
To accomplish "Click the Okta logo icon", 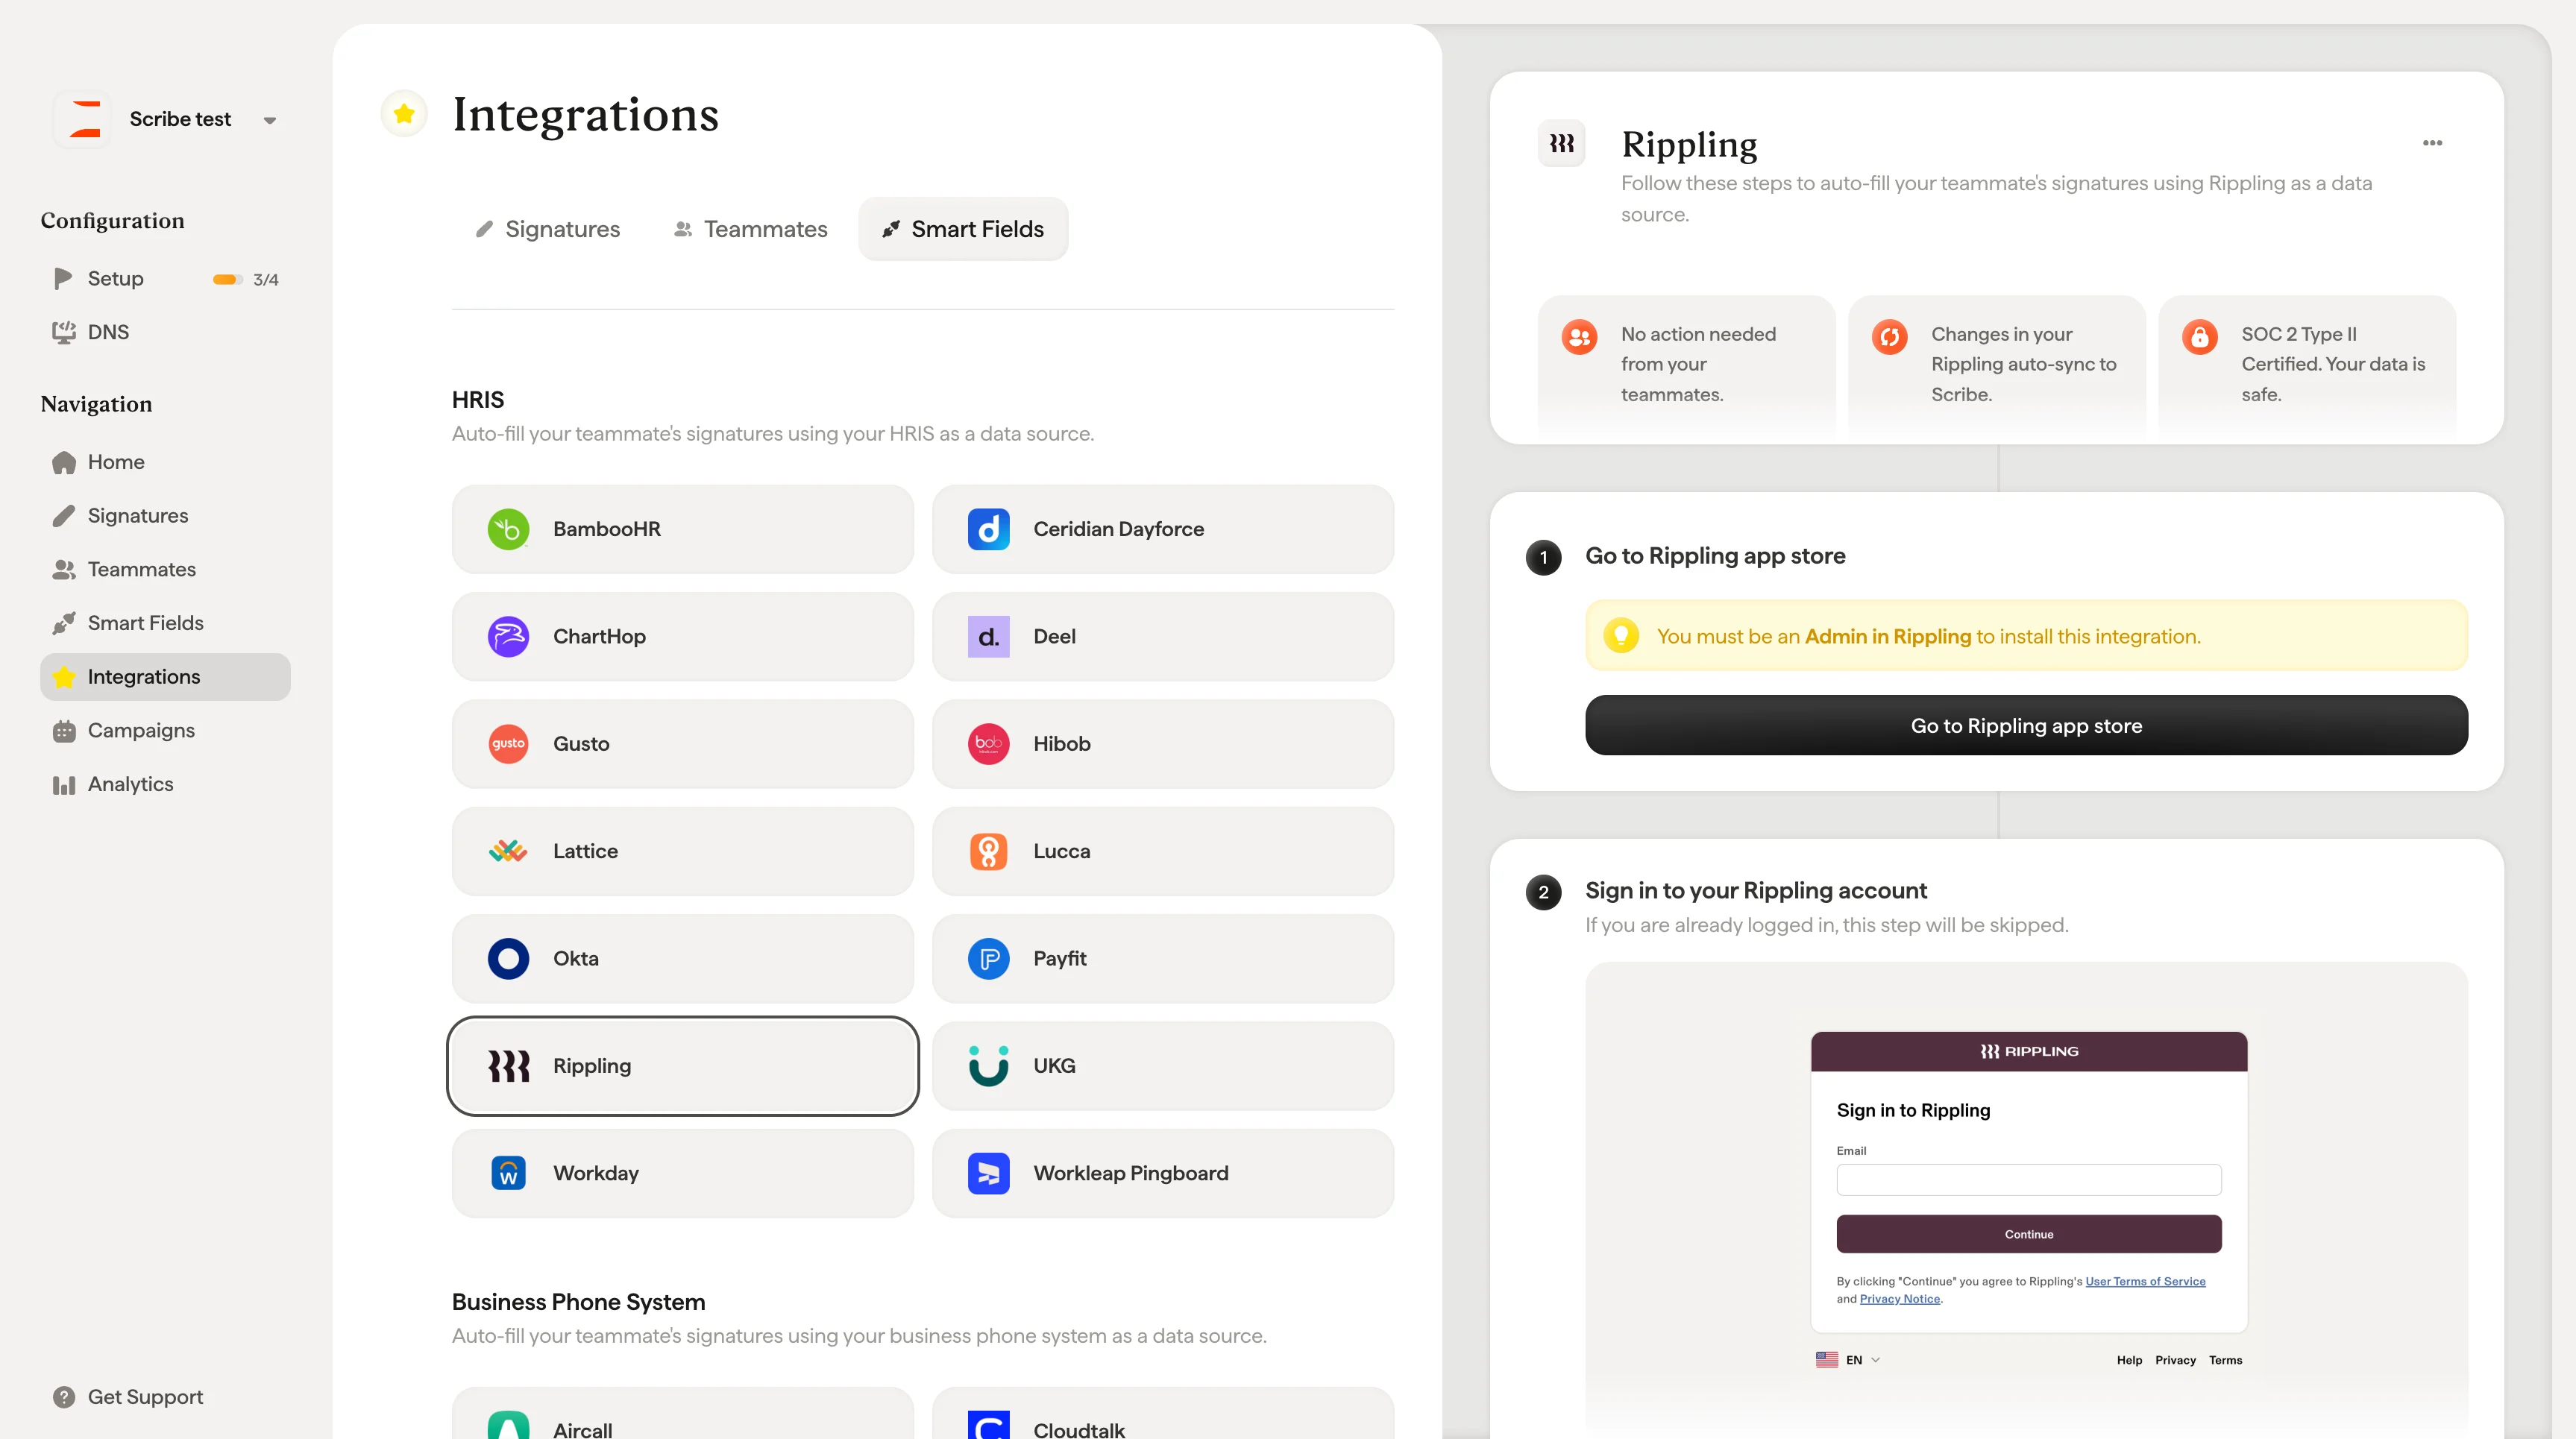I will coord(508,959).
